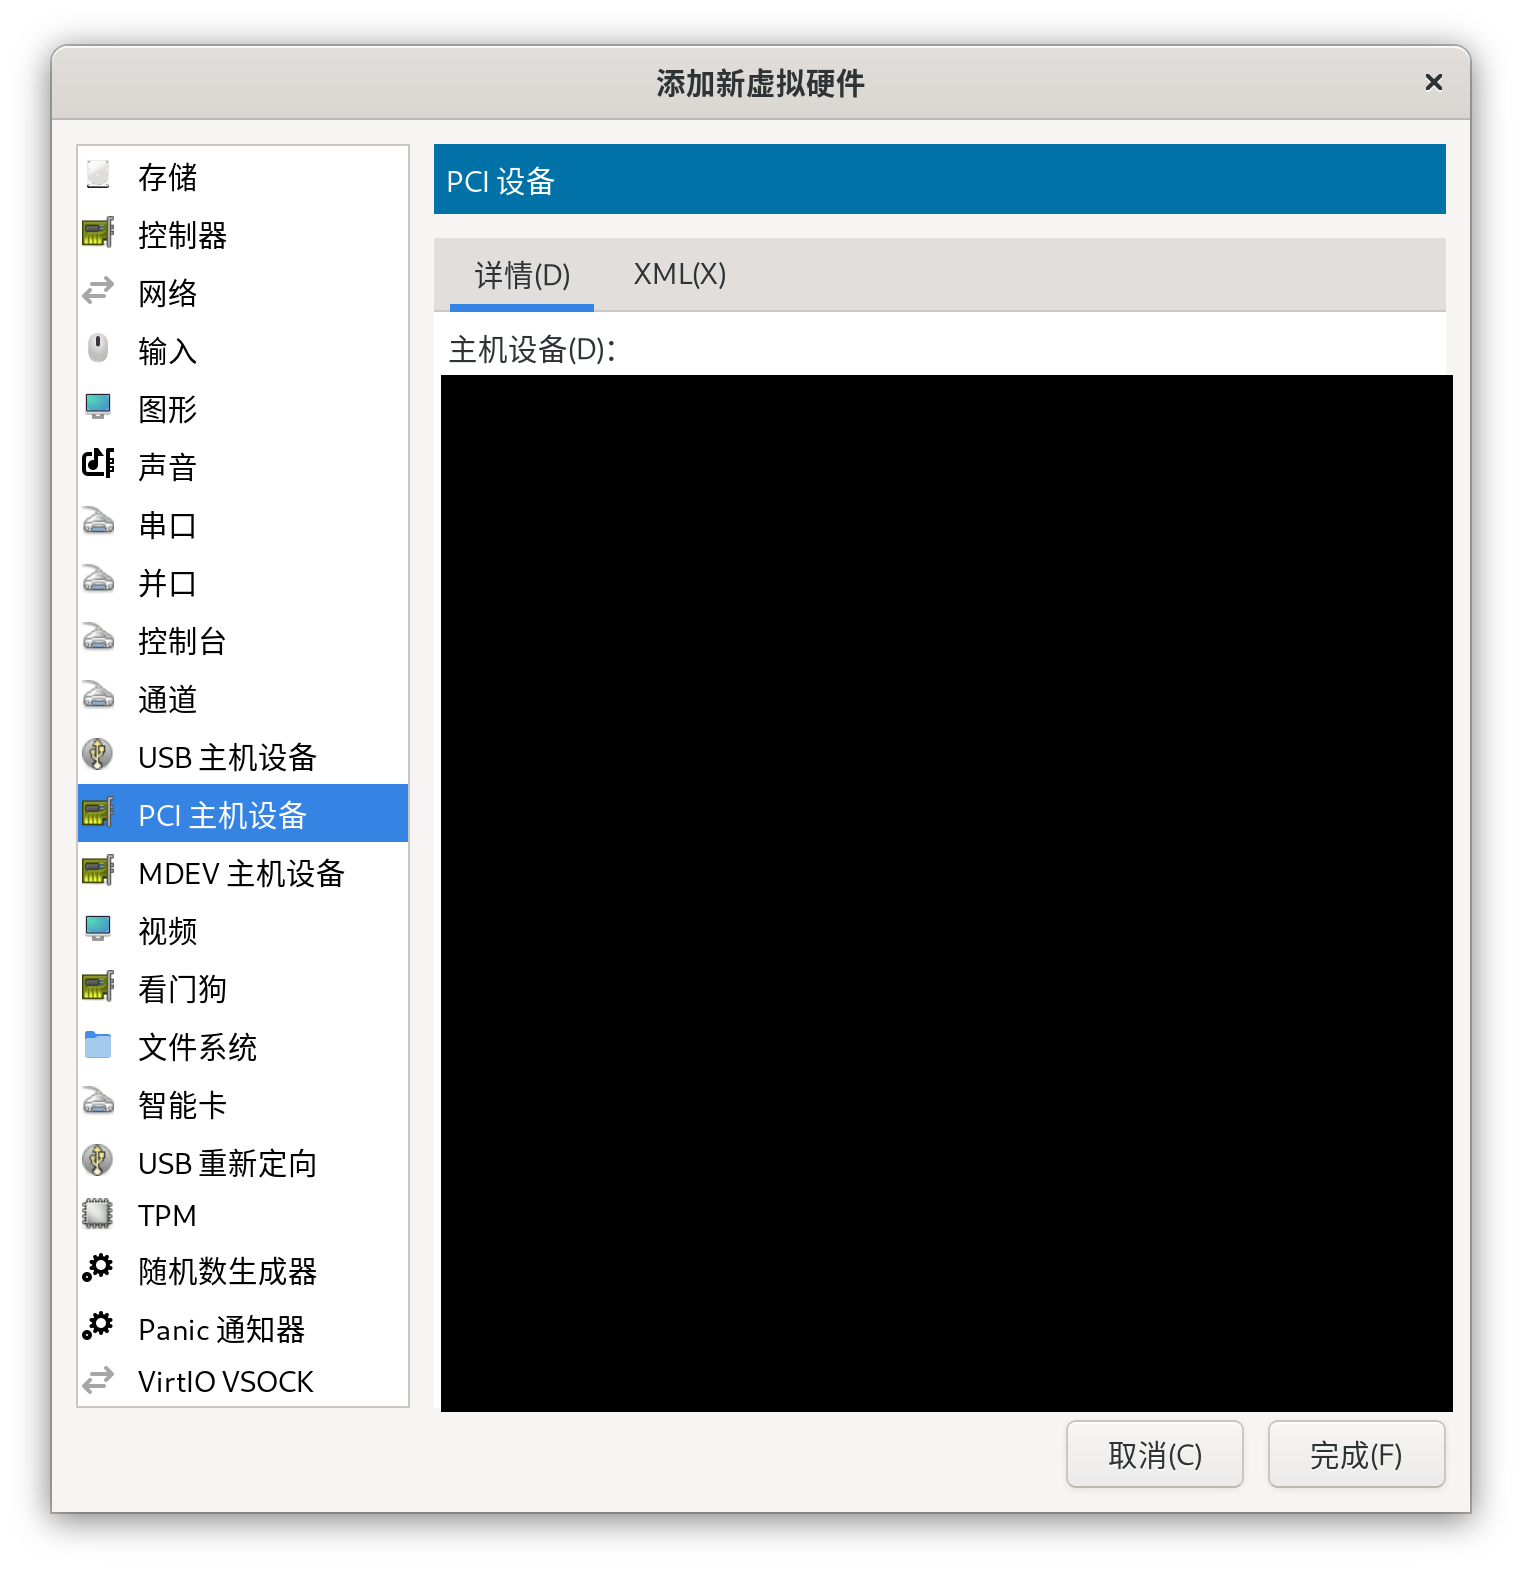Viewport: 1522px width, 1570px height.
Task: Click the parallel port icon beside 并口
Action: (x=98, y=579)
